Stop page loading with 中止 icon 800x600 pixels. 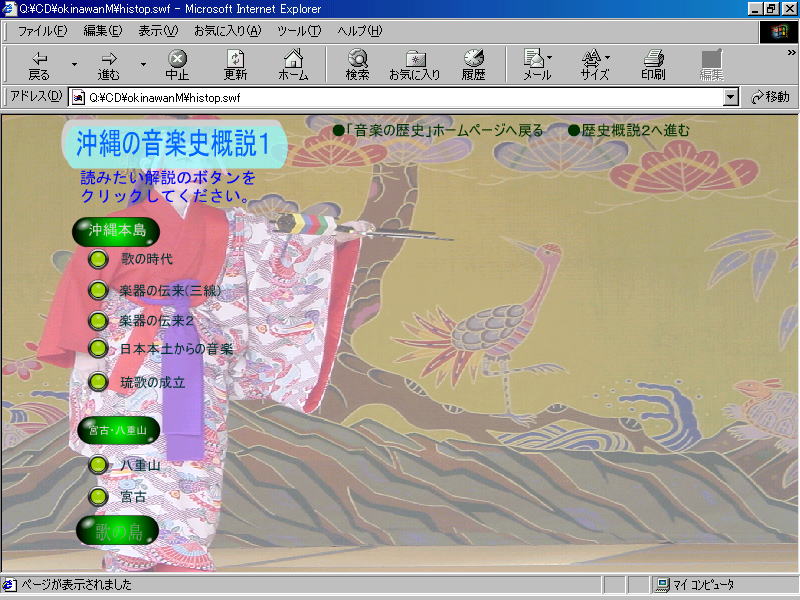point(177,65)
